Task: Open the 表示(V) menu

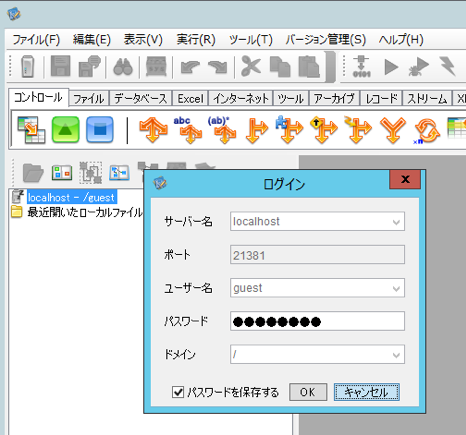Action: click(x=143, y=40)
